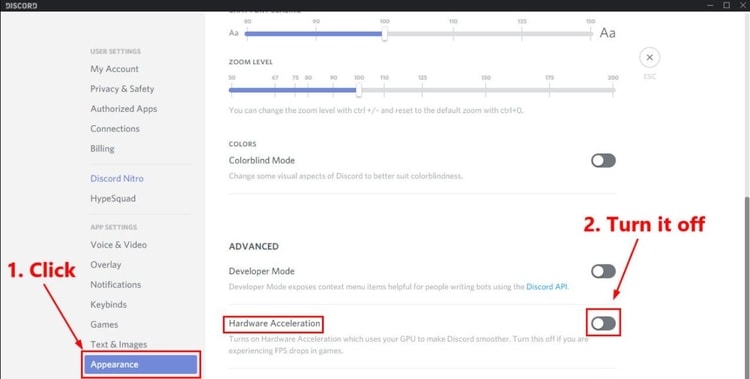750x379 pixels.
Task: Click the zoom level slider handle
Action: 359,90
